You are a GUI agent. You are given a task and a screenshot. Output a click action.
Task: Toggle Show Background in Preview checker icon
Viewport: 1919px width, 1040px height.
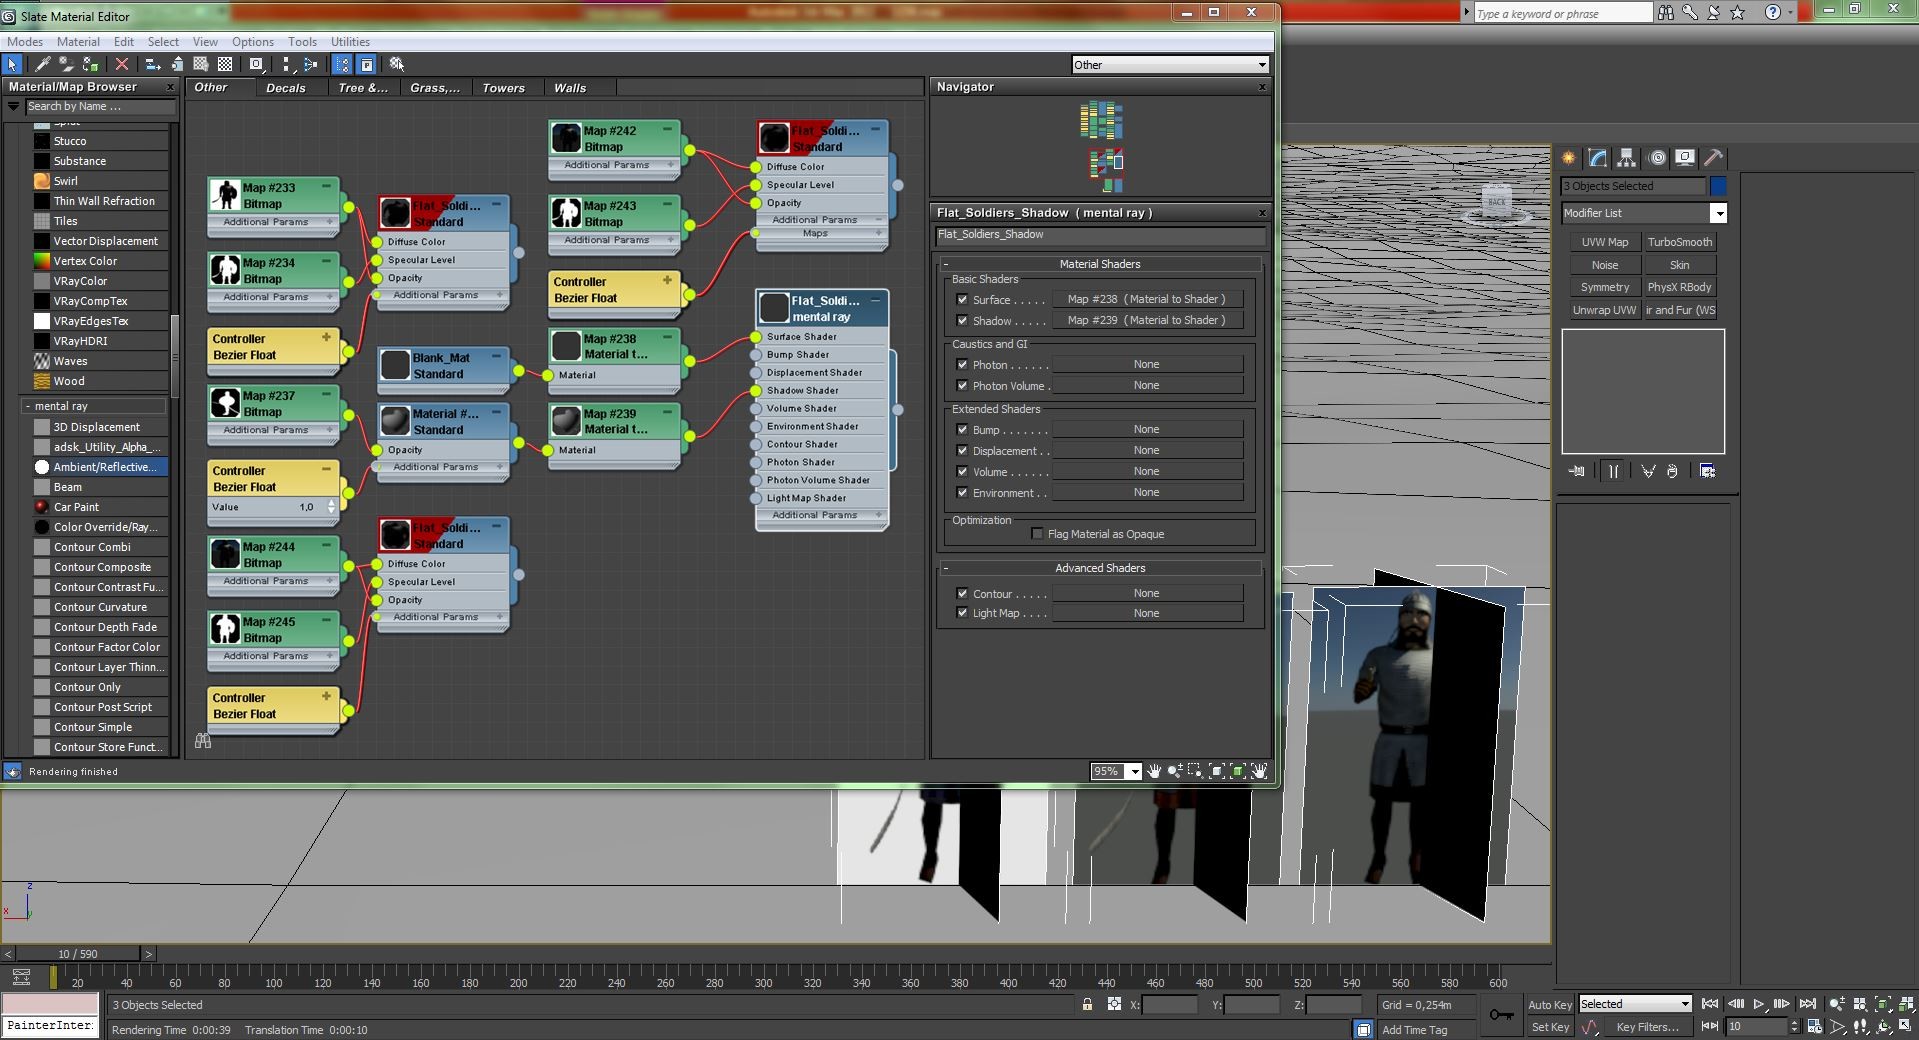pos(226,64)
